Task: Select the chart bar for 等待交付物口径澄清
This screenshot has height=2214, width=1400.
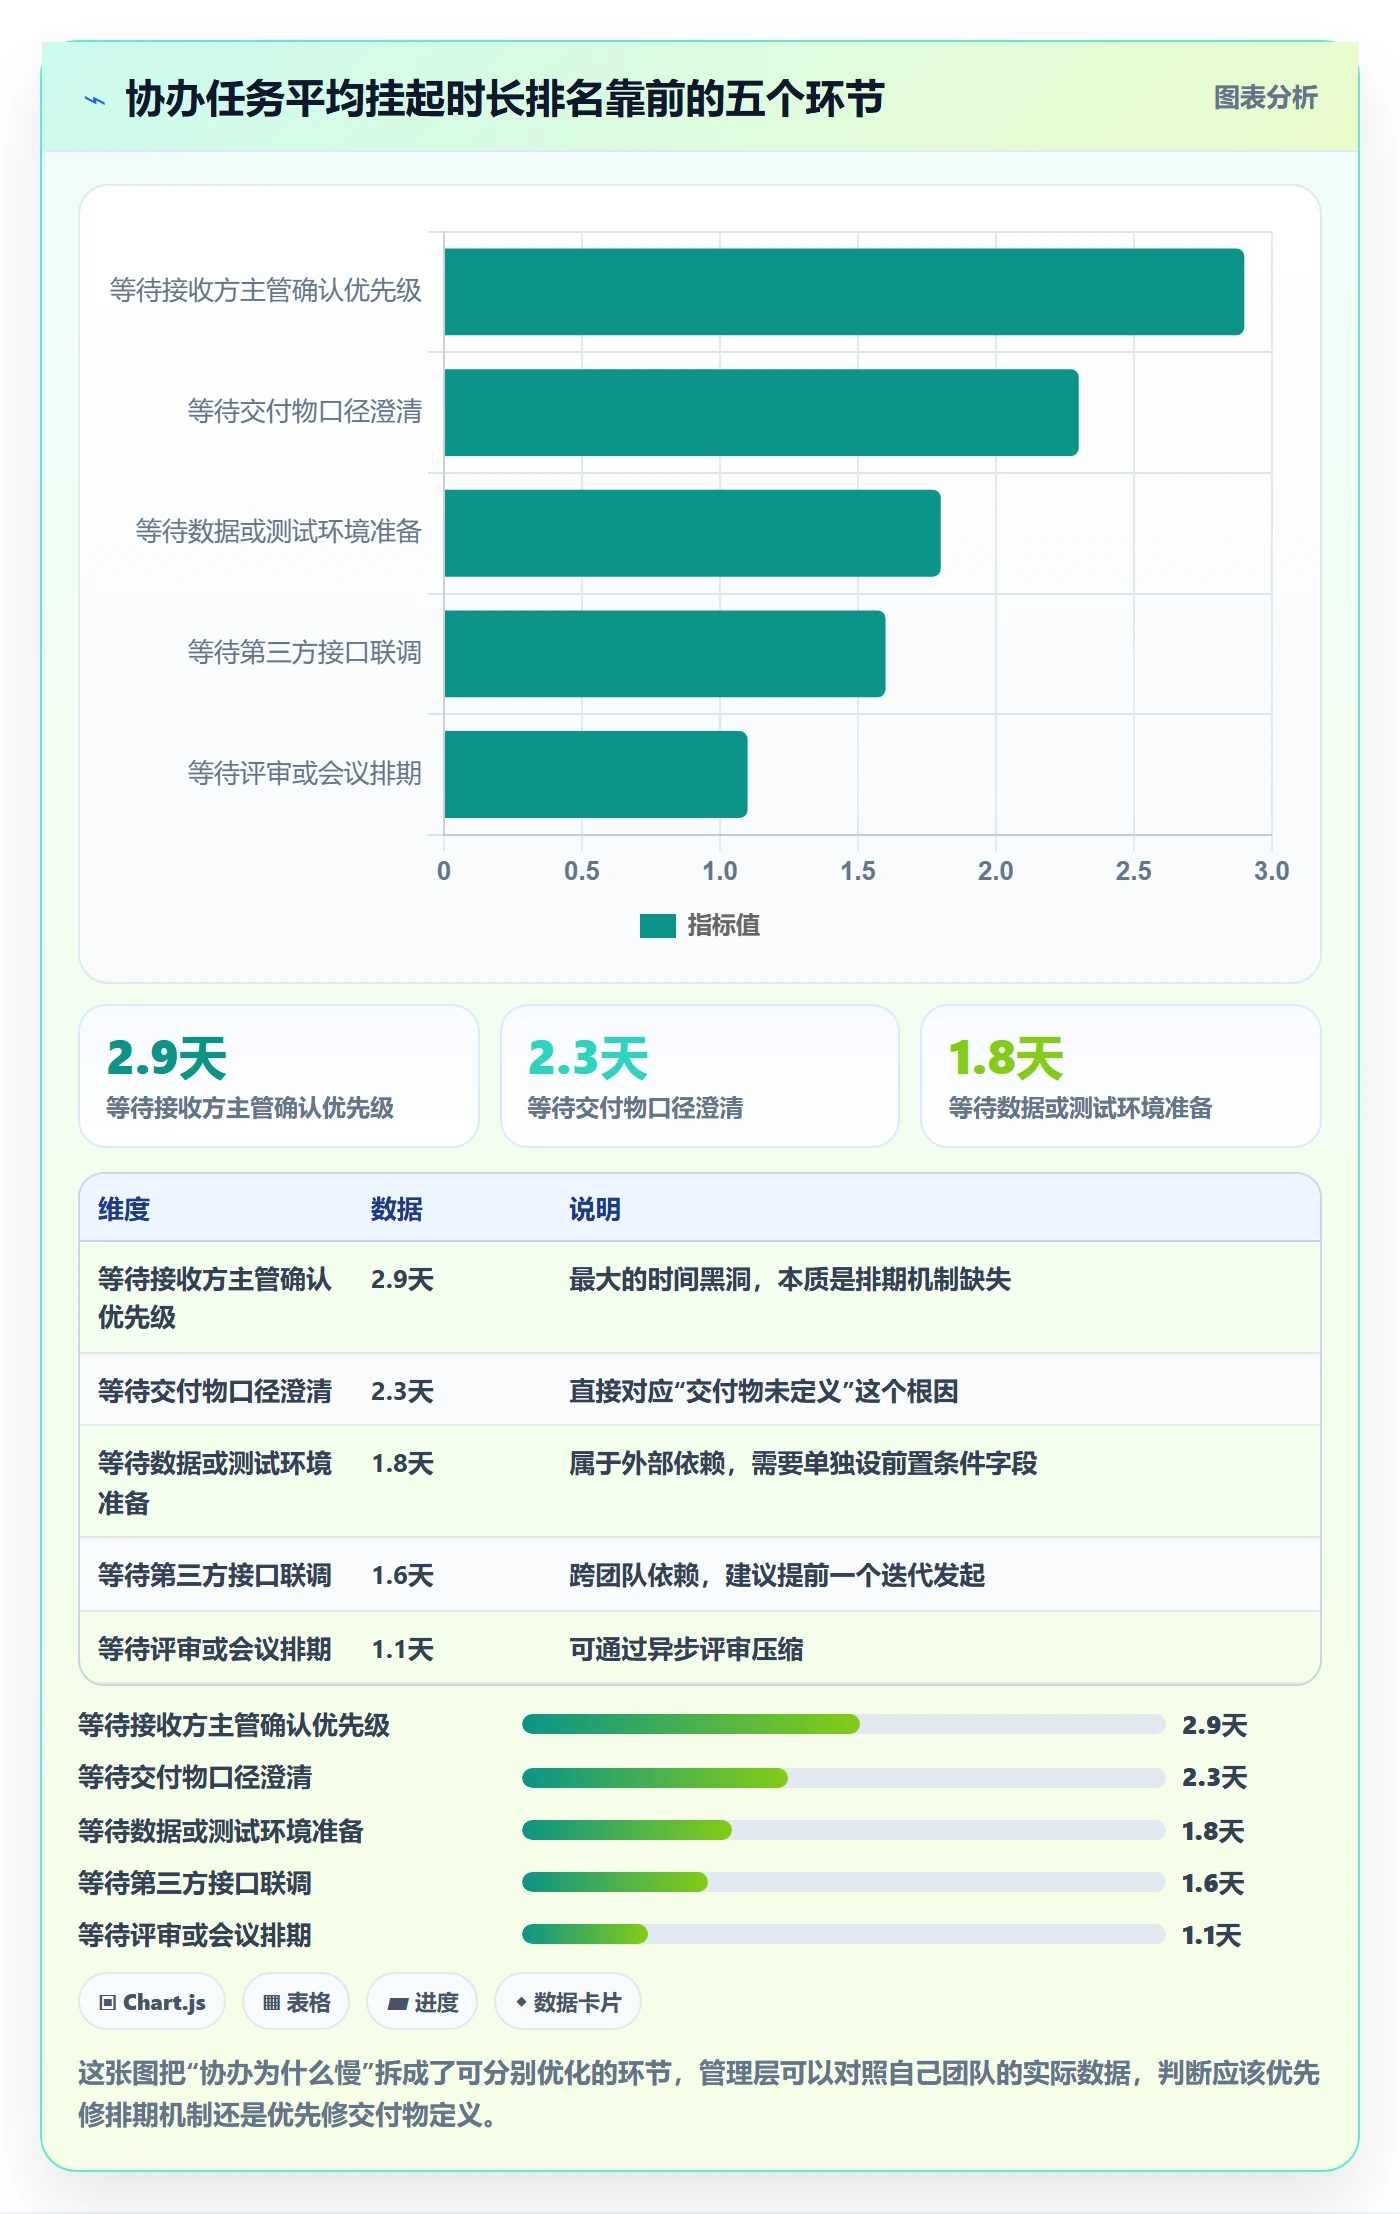Action: coord(761,413)
